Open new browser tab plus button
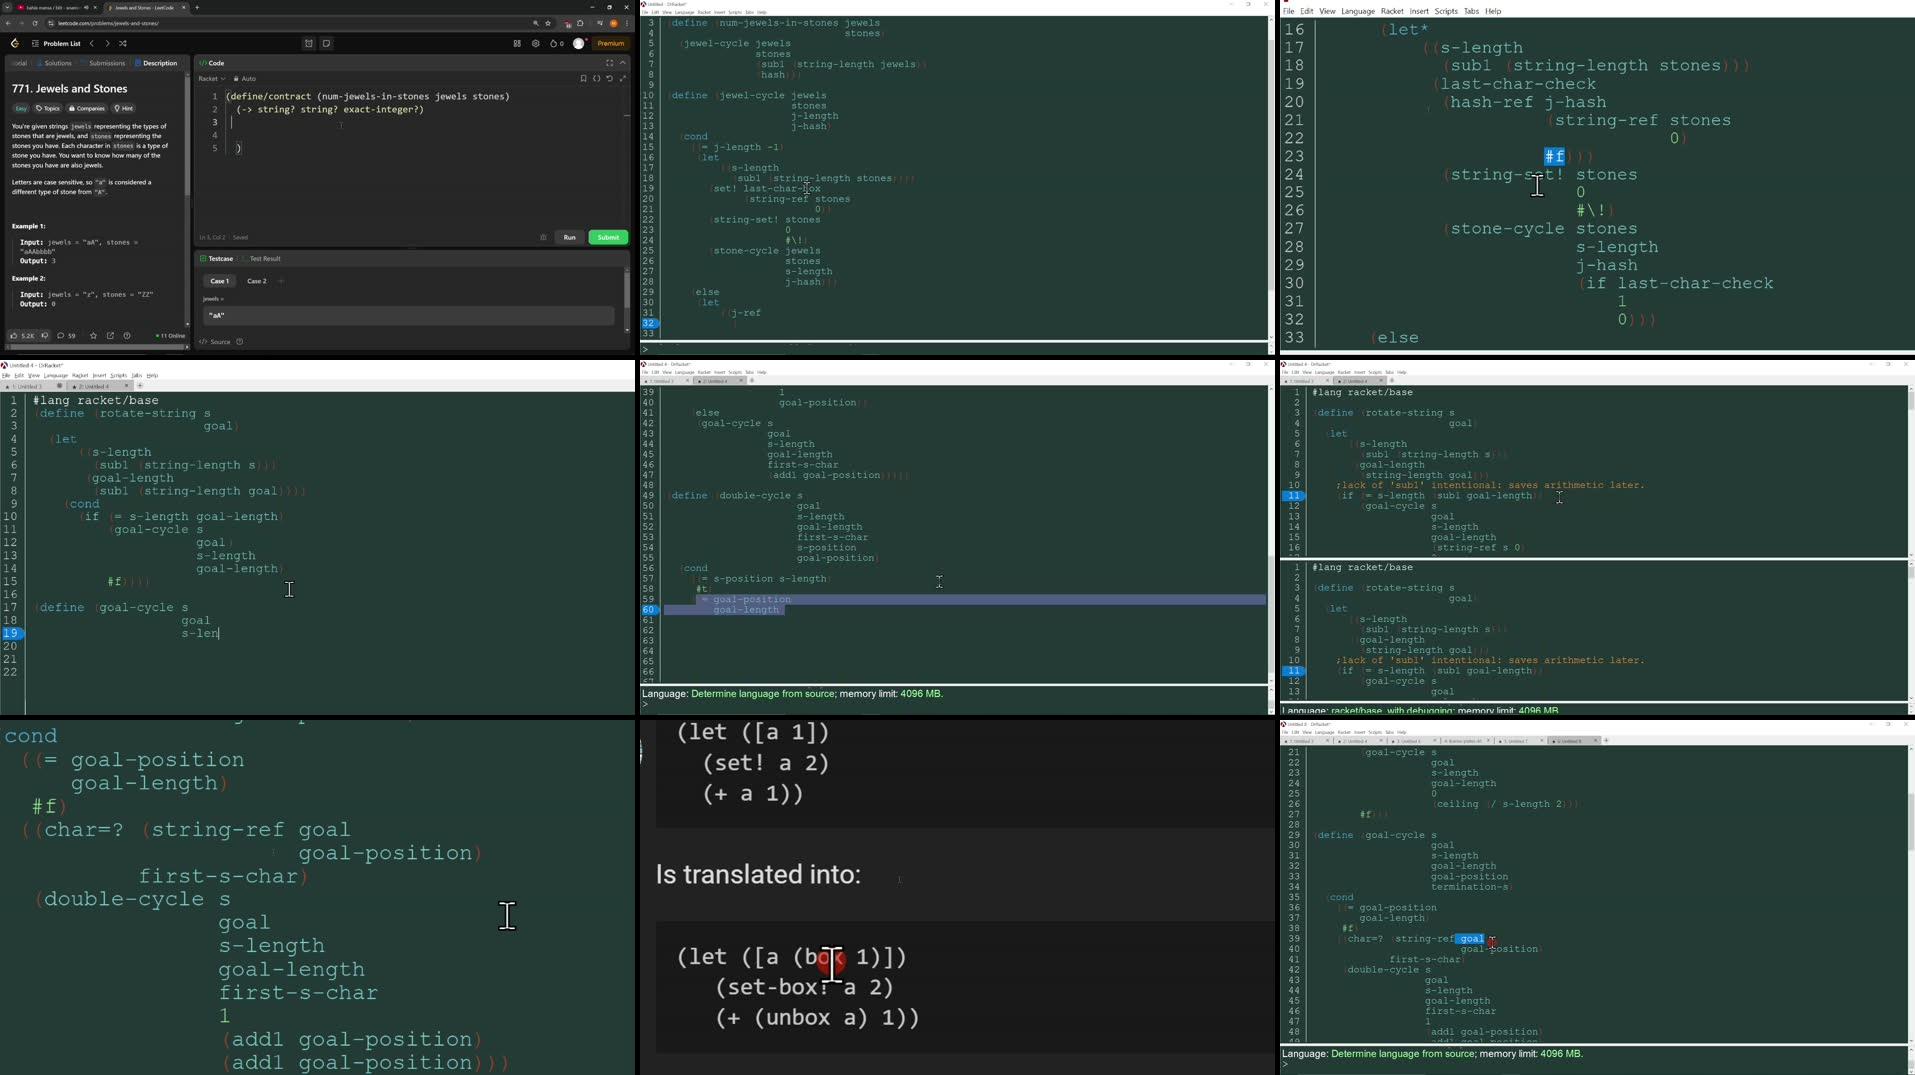 [197, 7]
